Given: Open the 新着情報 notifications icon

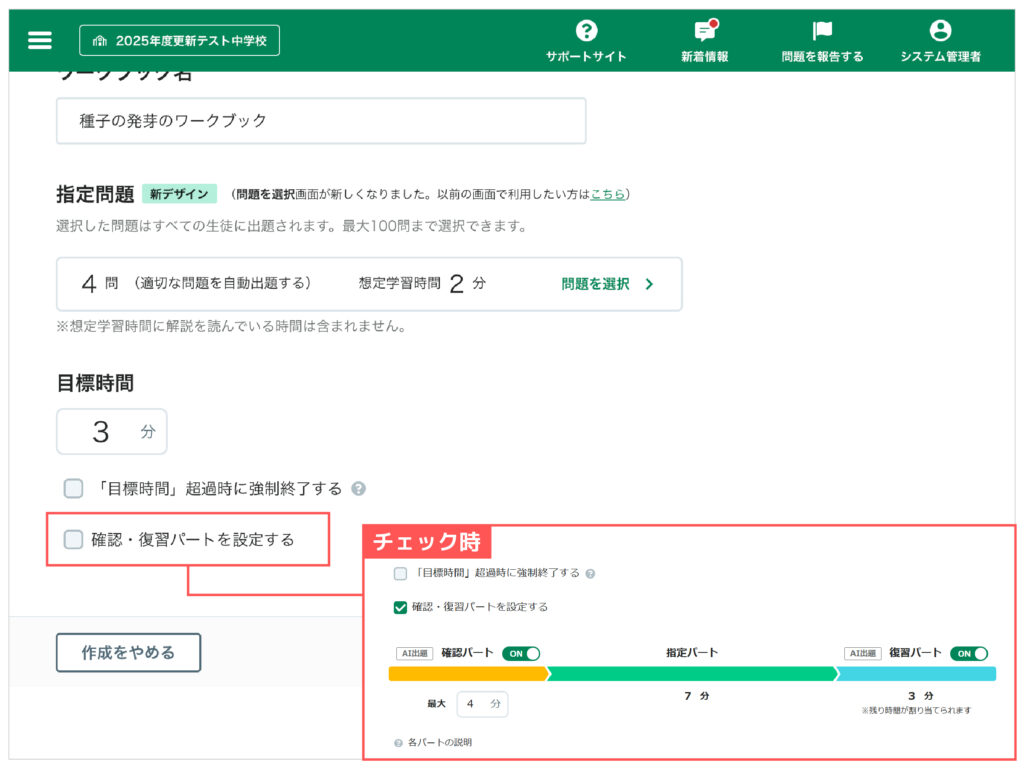Looking at the screenshot, I should pos(705,31).
